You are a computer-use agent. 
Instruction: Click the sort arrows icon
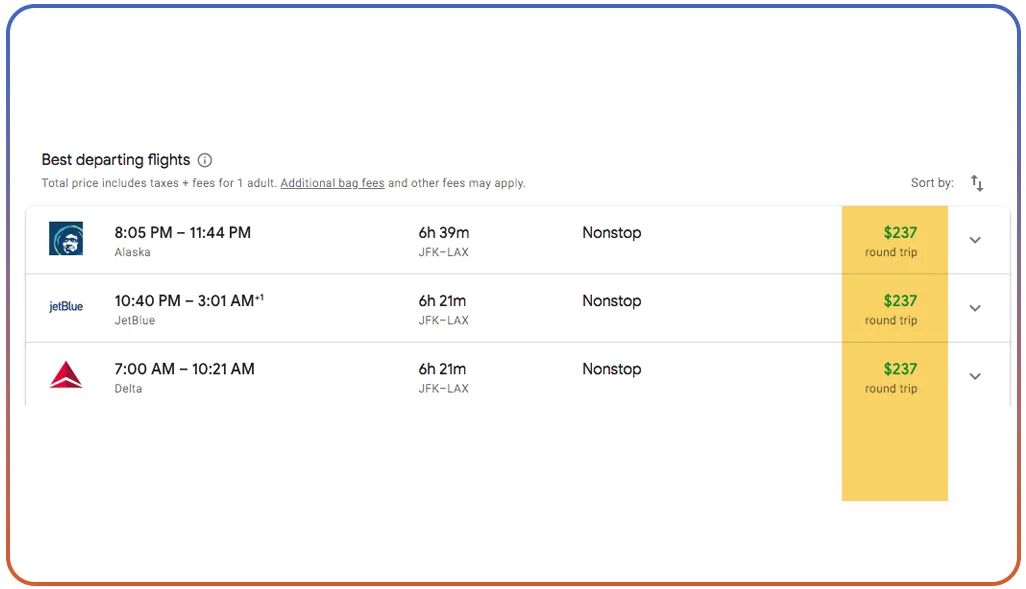[977, 183]
